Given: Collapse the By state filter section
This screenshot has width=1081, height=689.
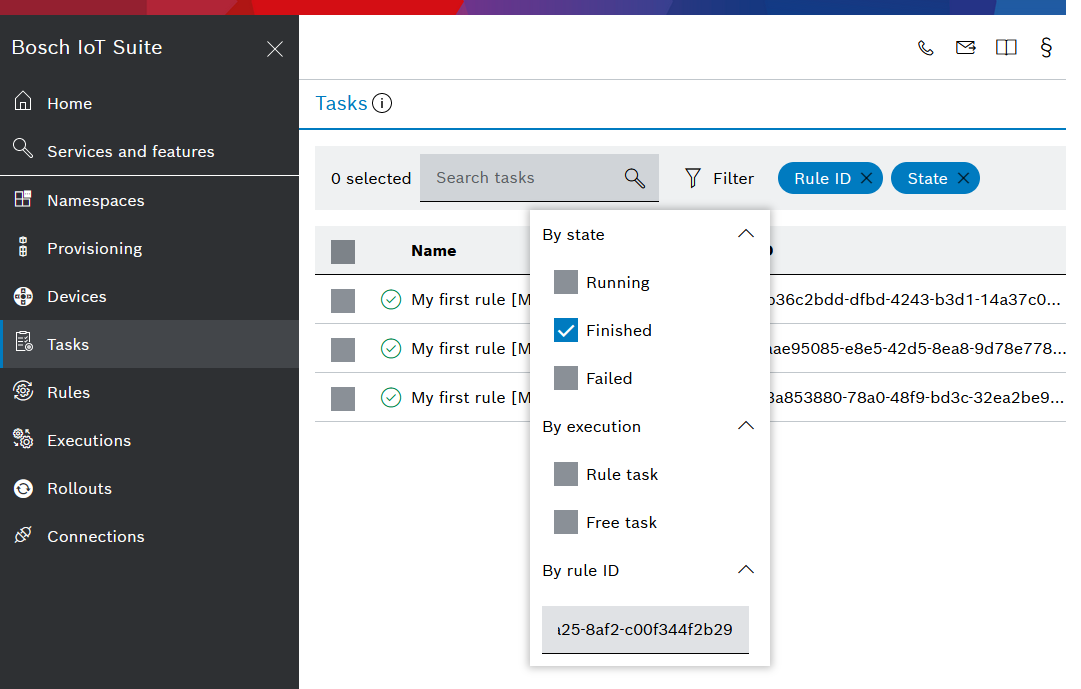Looking at the screenshot, I should pyautogui.click(x=745, y=234).
